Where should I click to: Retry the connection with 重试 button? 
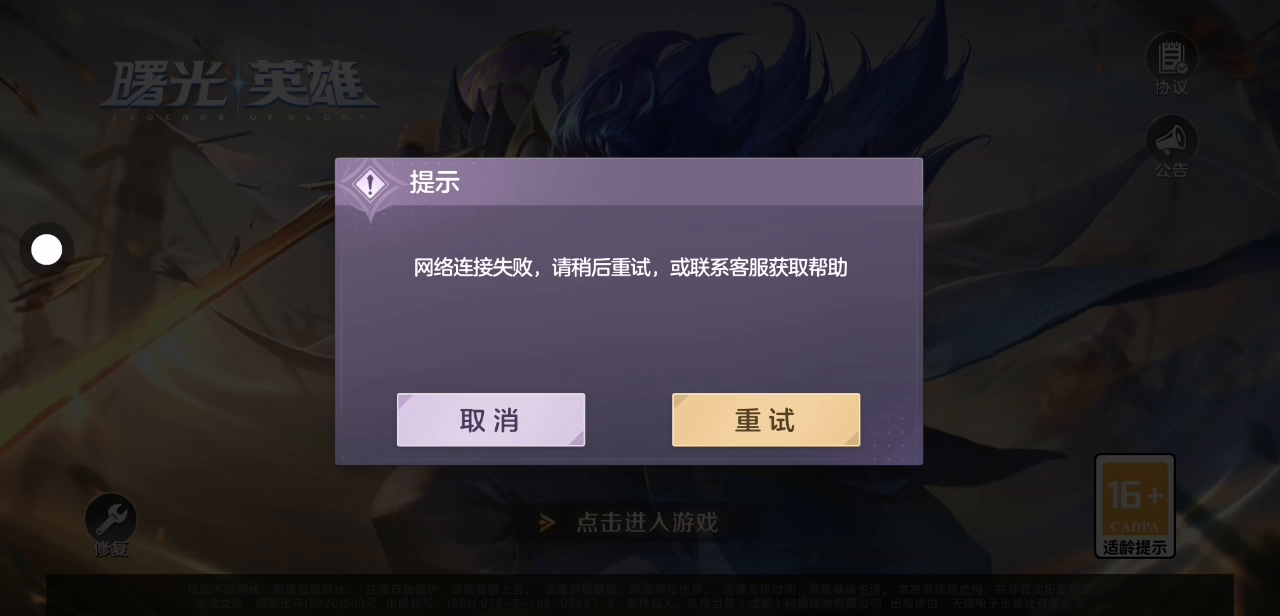click(766, 420)
